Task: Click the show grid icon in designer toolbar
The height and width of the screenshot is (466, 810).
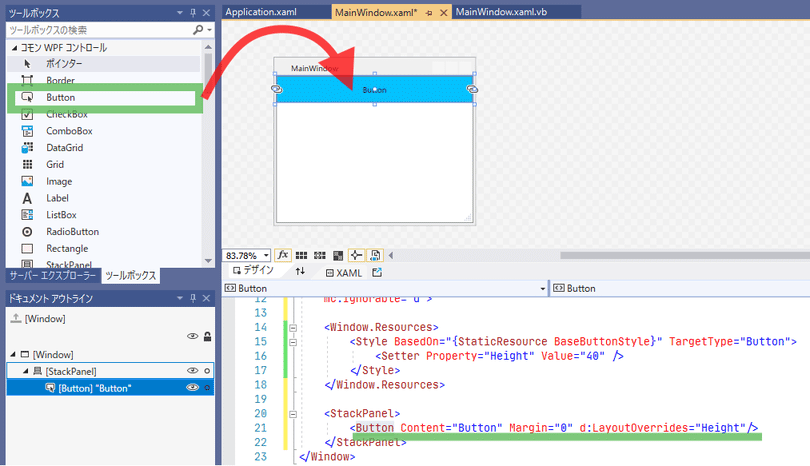Action: pos(302,255)
